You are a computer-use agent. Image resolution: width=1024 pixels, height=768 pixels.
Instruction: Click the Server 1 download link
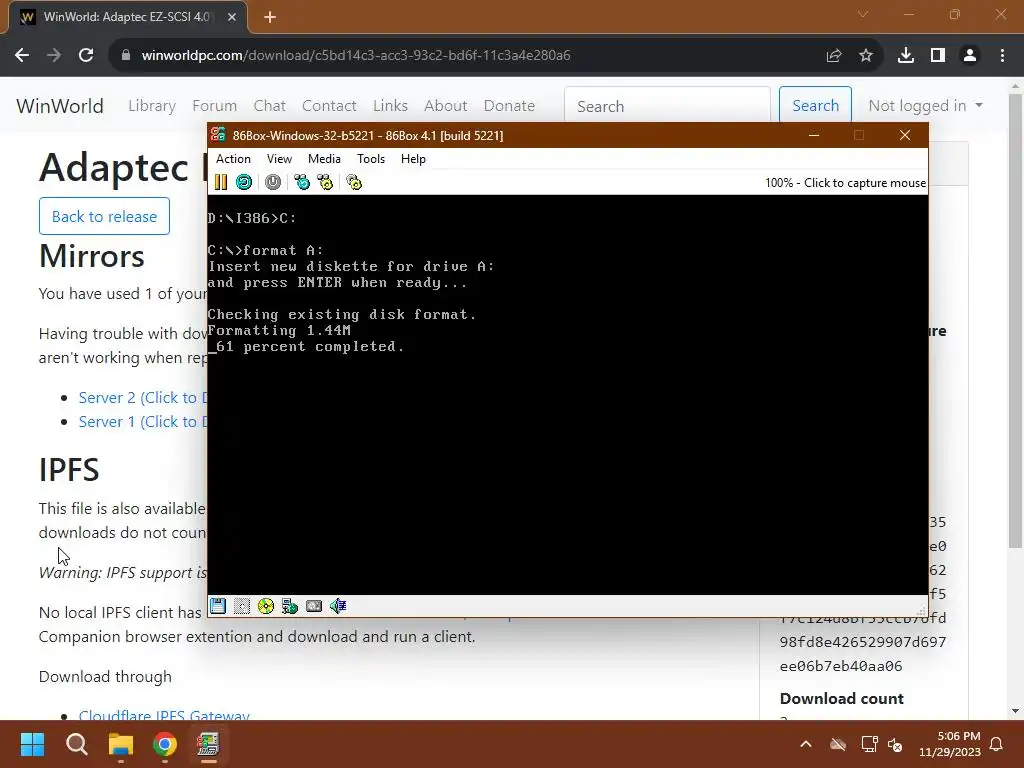142,422
